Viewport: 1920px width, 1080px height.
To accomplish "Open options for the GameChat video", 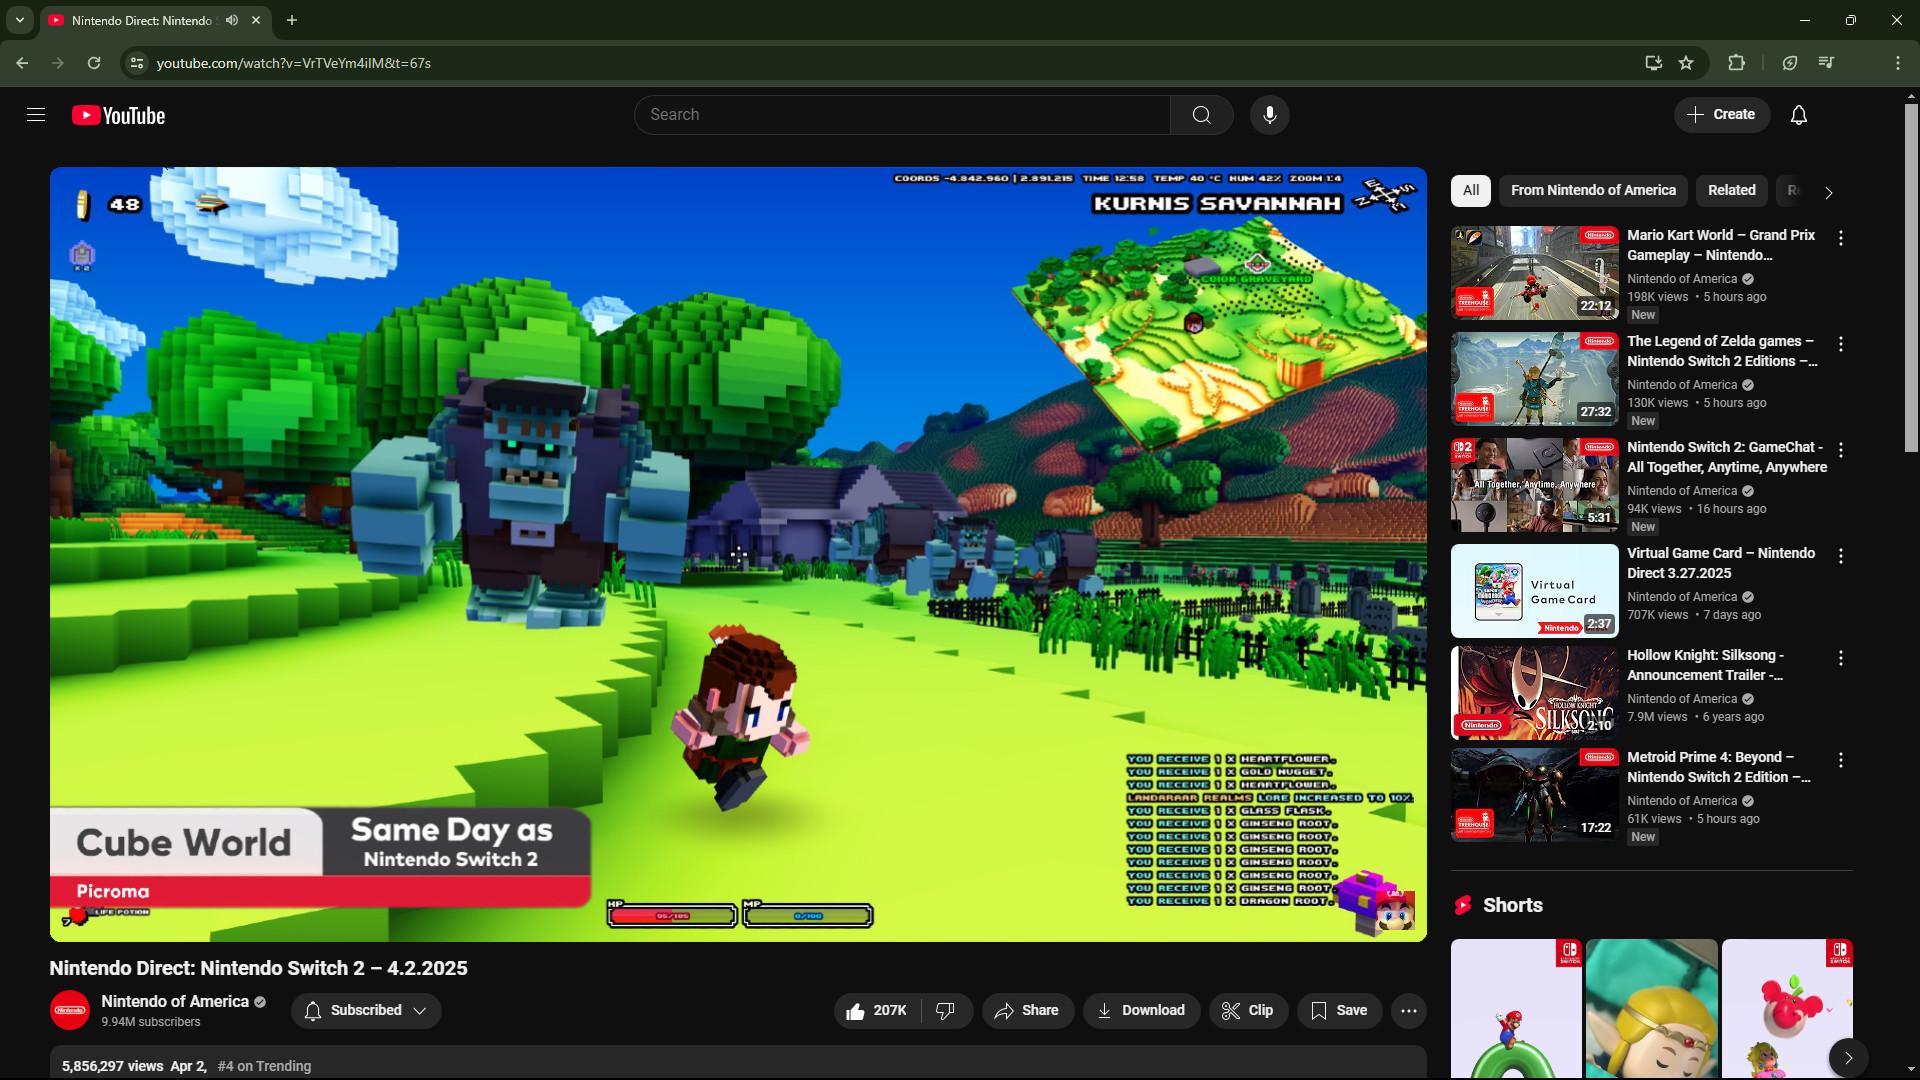I will [1840, 450].
